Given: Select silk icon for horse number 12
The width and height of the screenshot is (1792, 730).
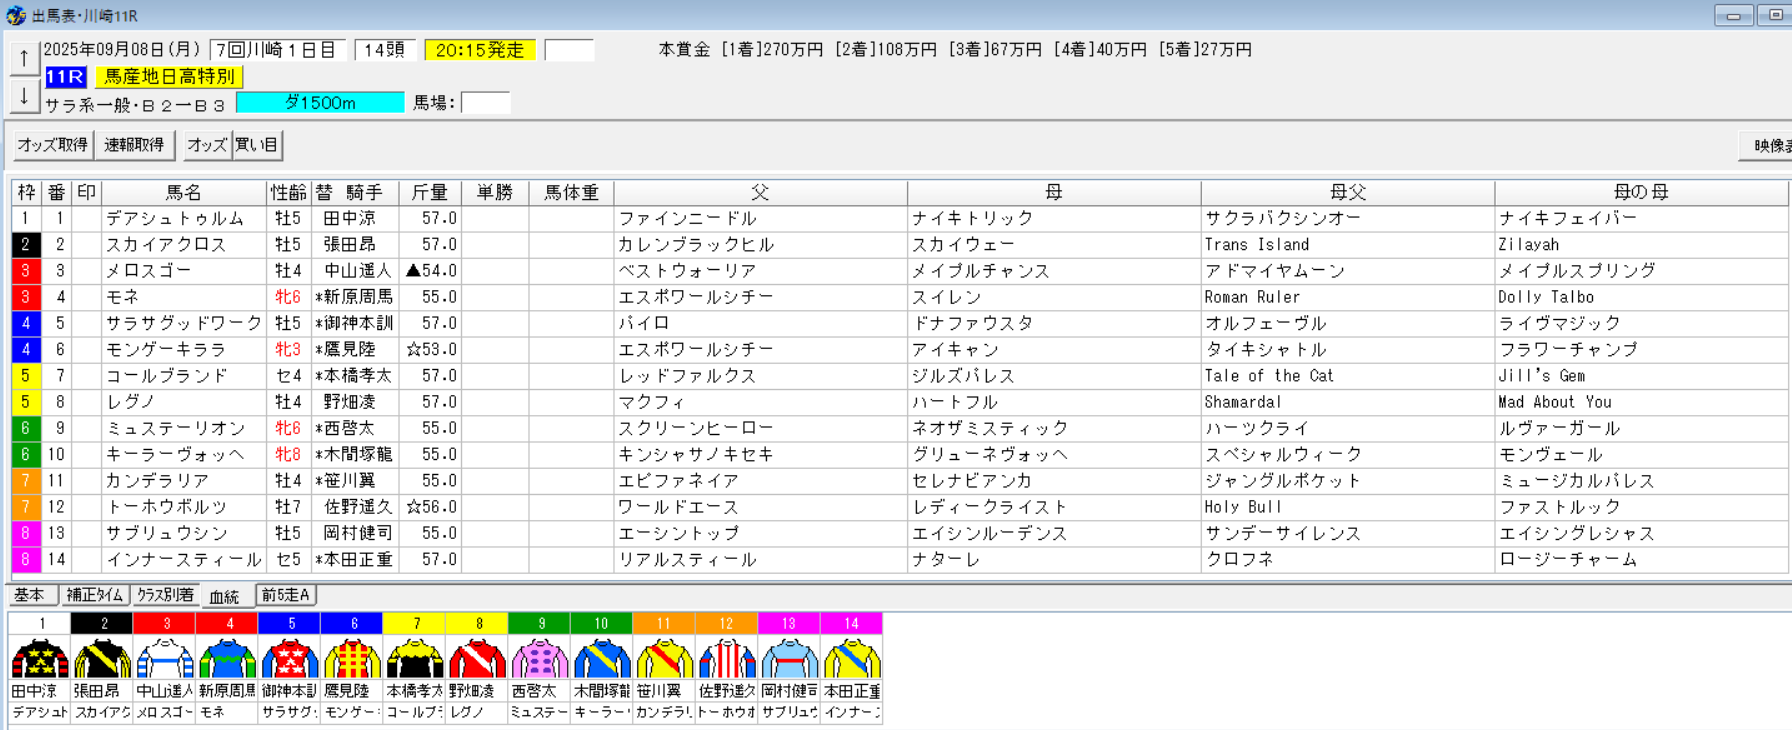Looking at the screenshot, I should pyautogui.click(x=726, y=658).
